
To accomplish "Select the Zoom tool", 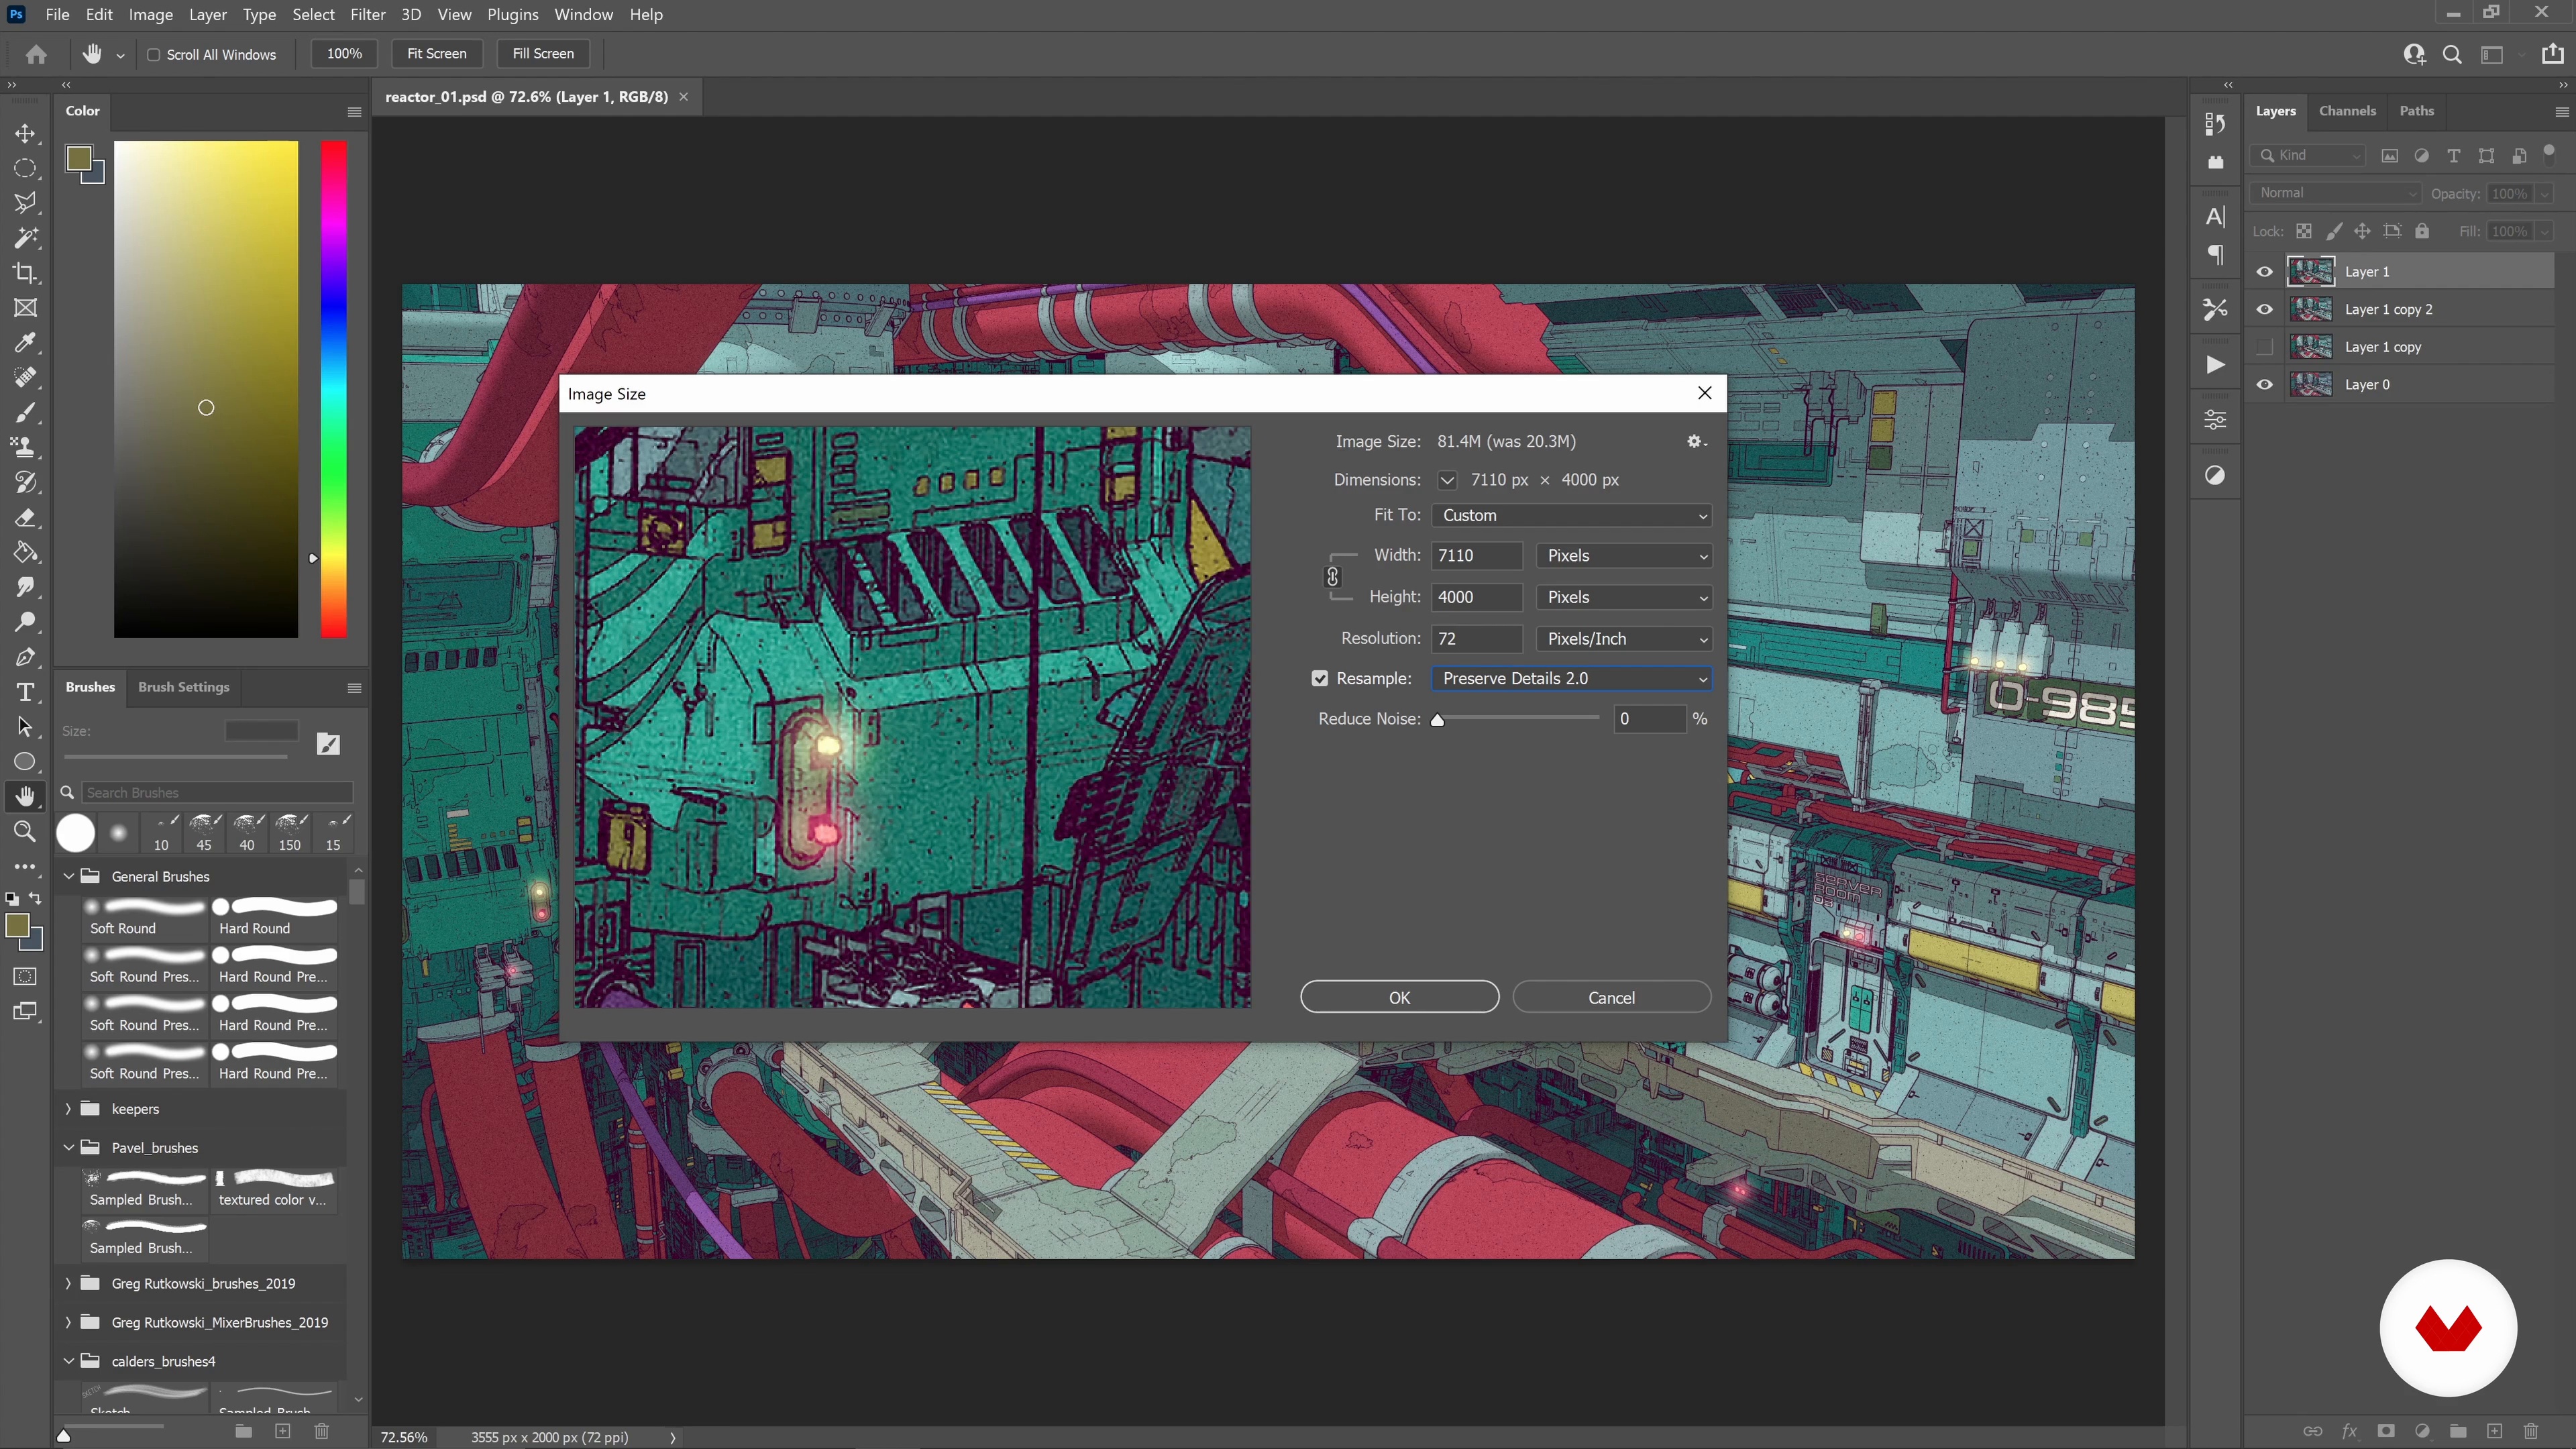I will point(25,831).
